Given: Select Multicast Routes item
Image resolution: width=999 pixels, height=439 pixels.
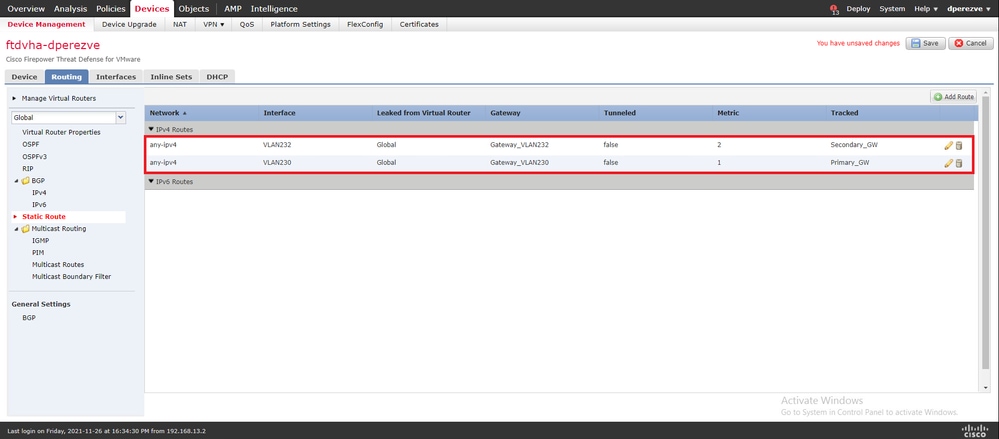Looking at the screenshot, I should click(58, 264).
